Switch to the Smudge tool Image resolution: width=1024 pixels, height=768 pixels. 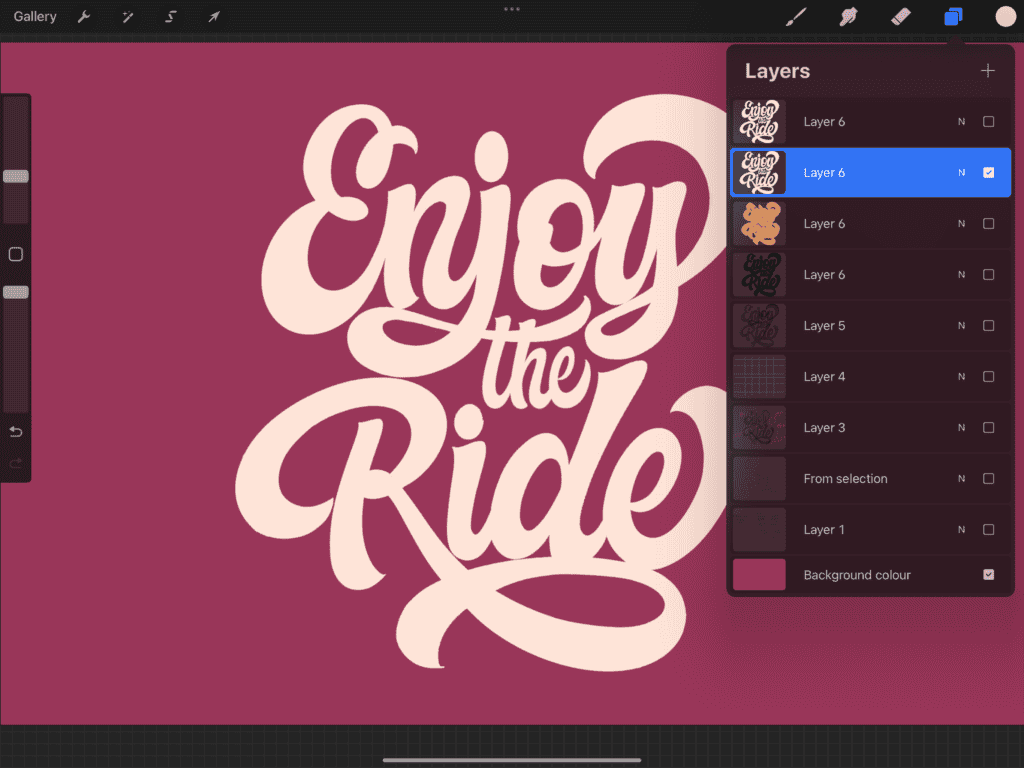(x=848, y=17)
